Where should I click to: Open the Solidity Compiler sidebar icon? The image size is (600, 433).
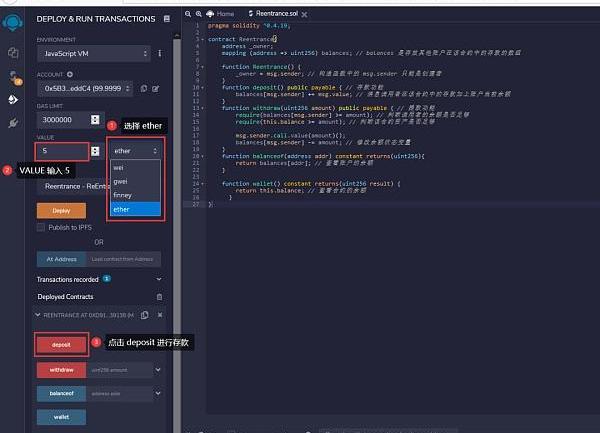[13, 75]
